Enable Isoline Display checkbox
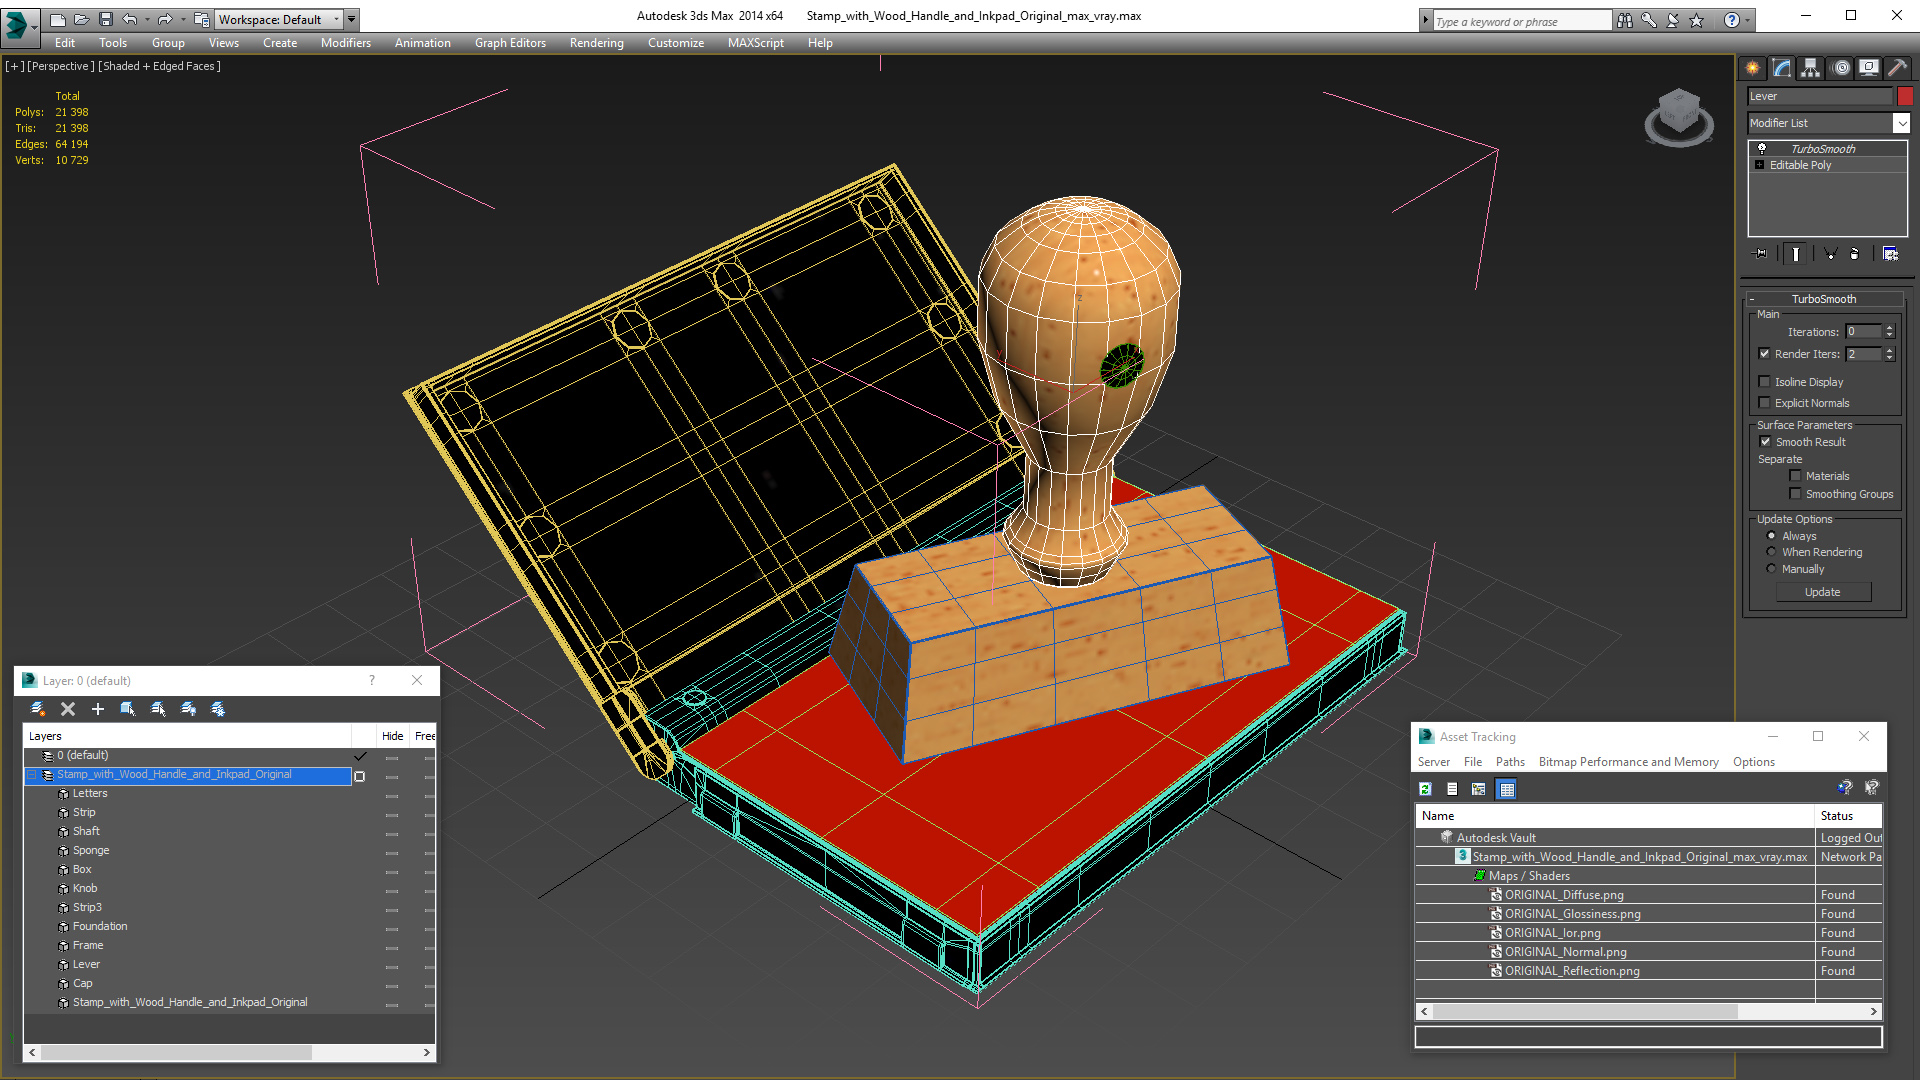The image size is (1920, 1080). coord(1765,382)
